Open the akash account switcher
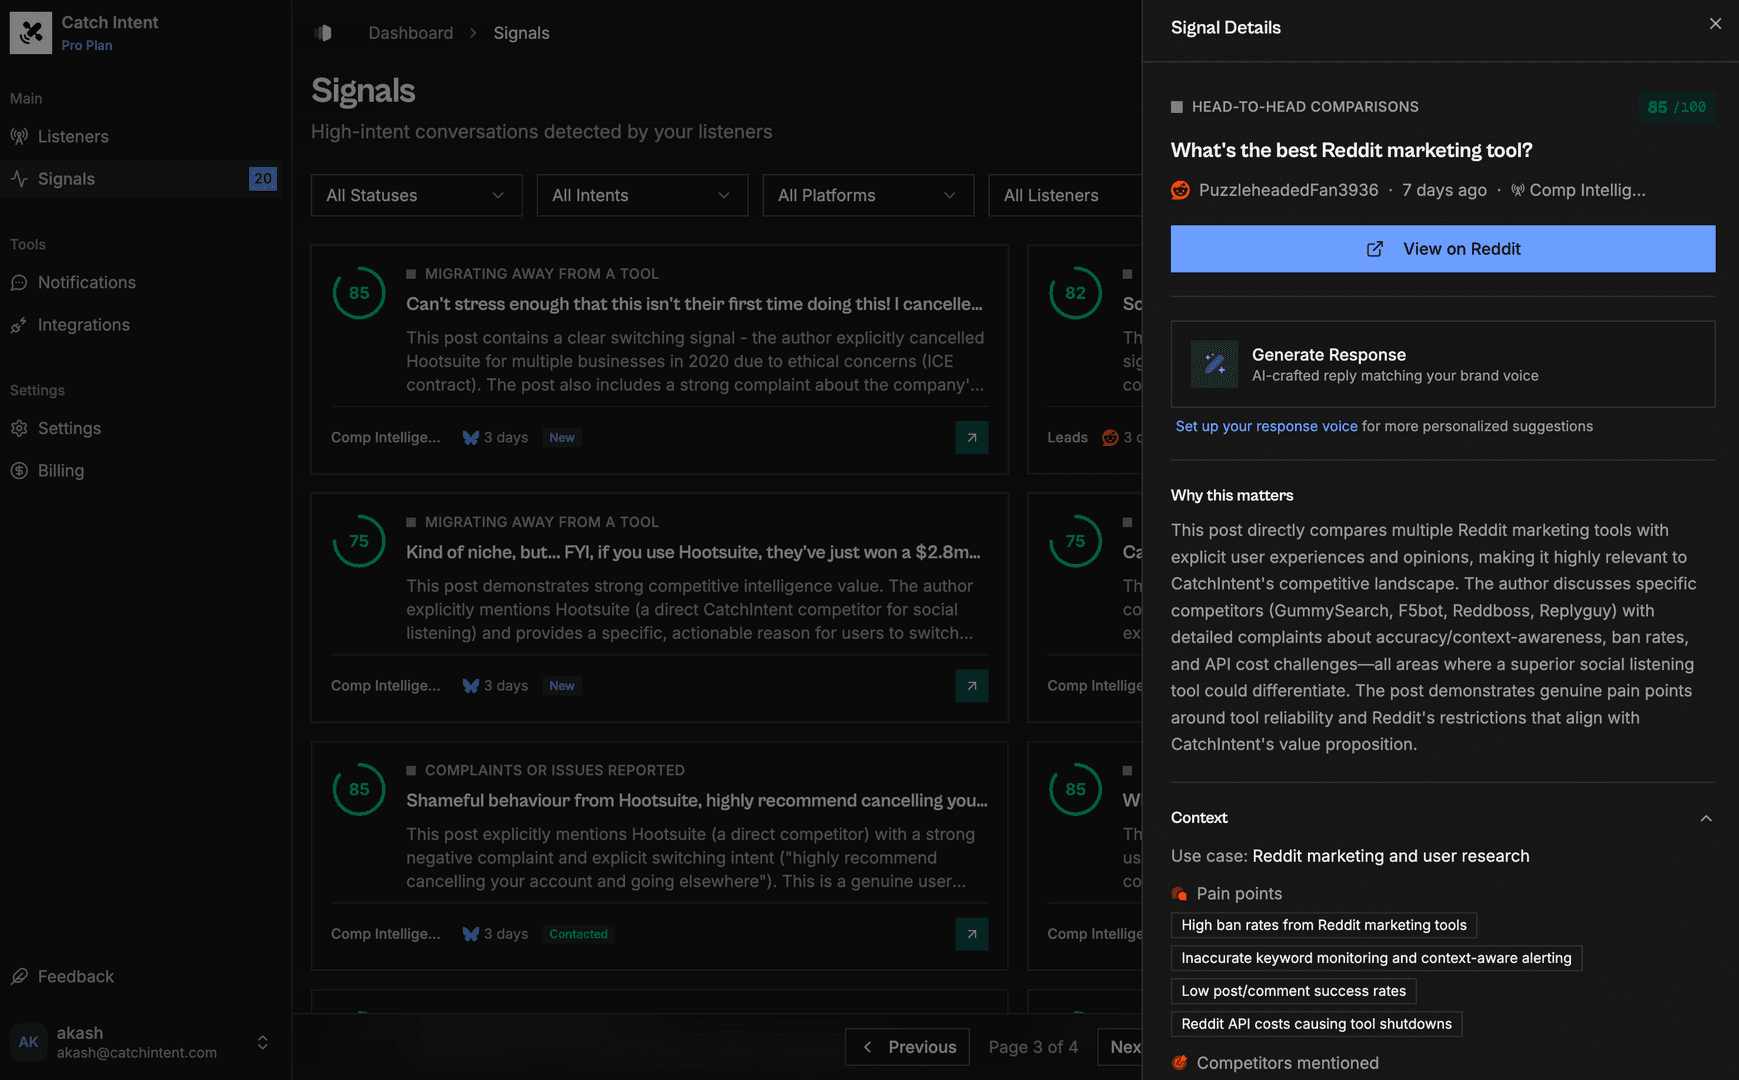 click(262, 1042)
